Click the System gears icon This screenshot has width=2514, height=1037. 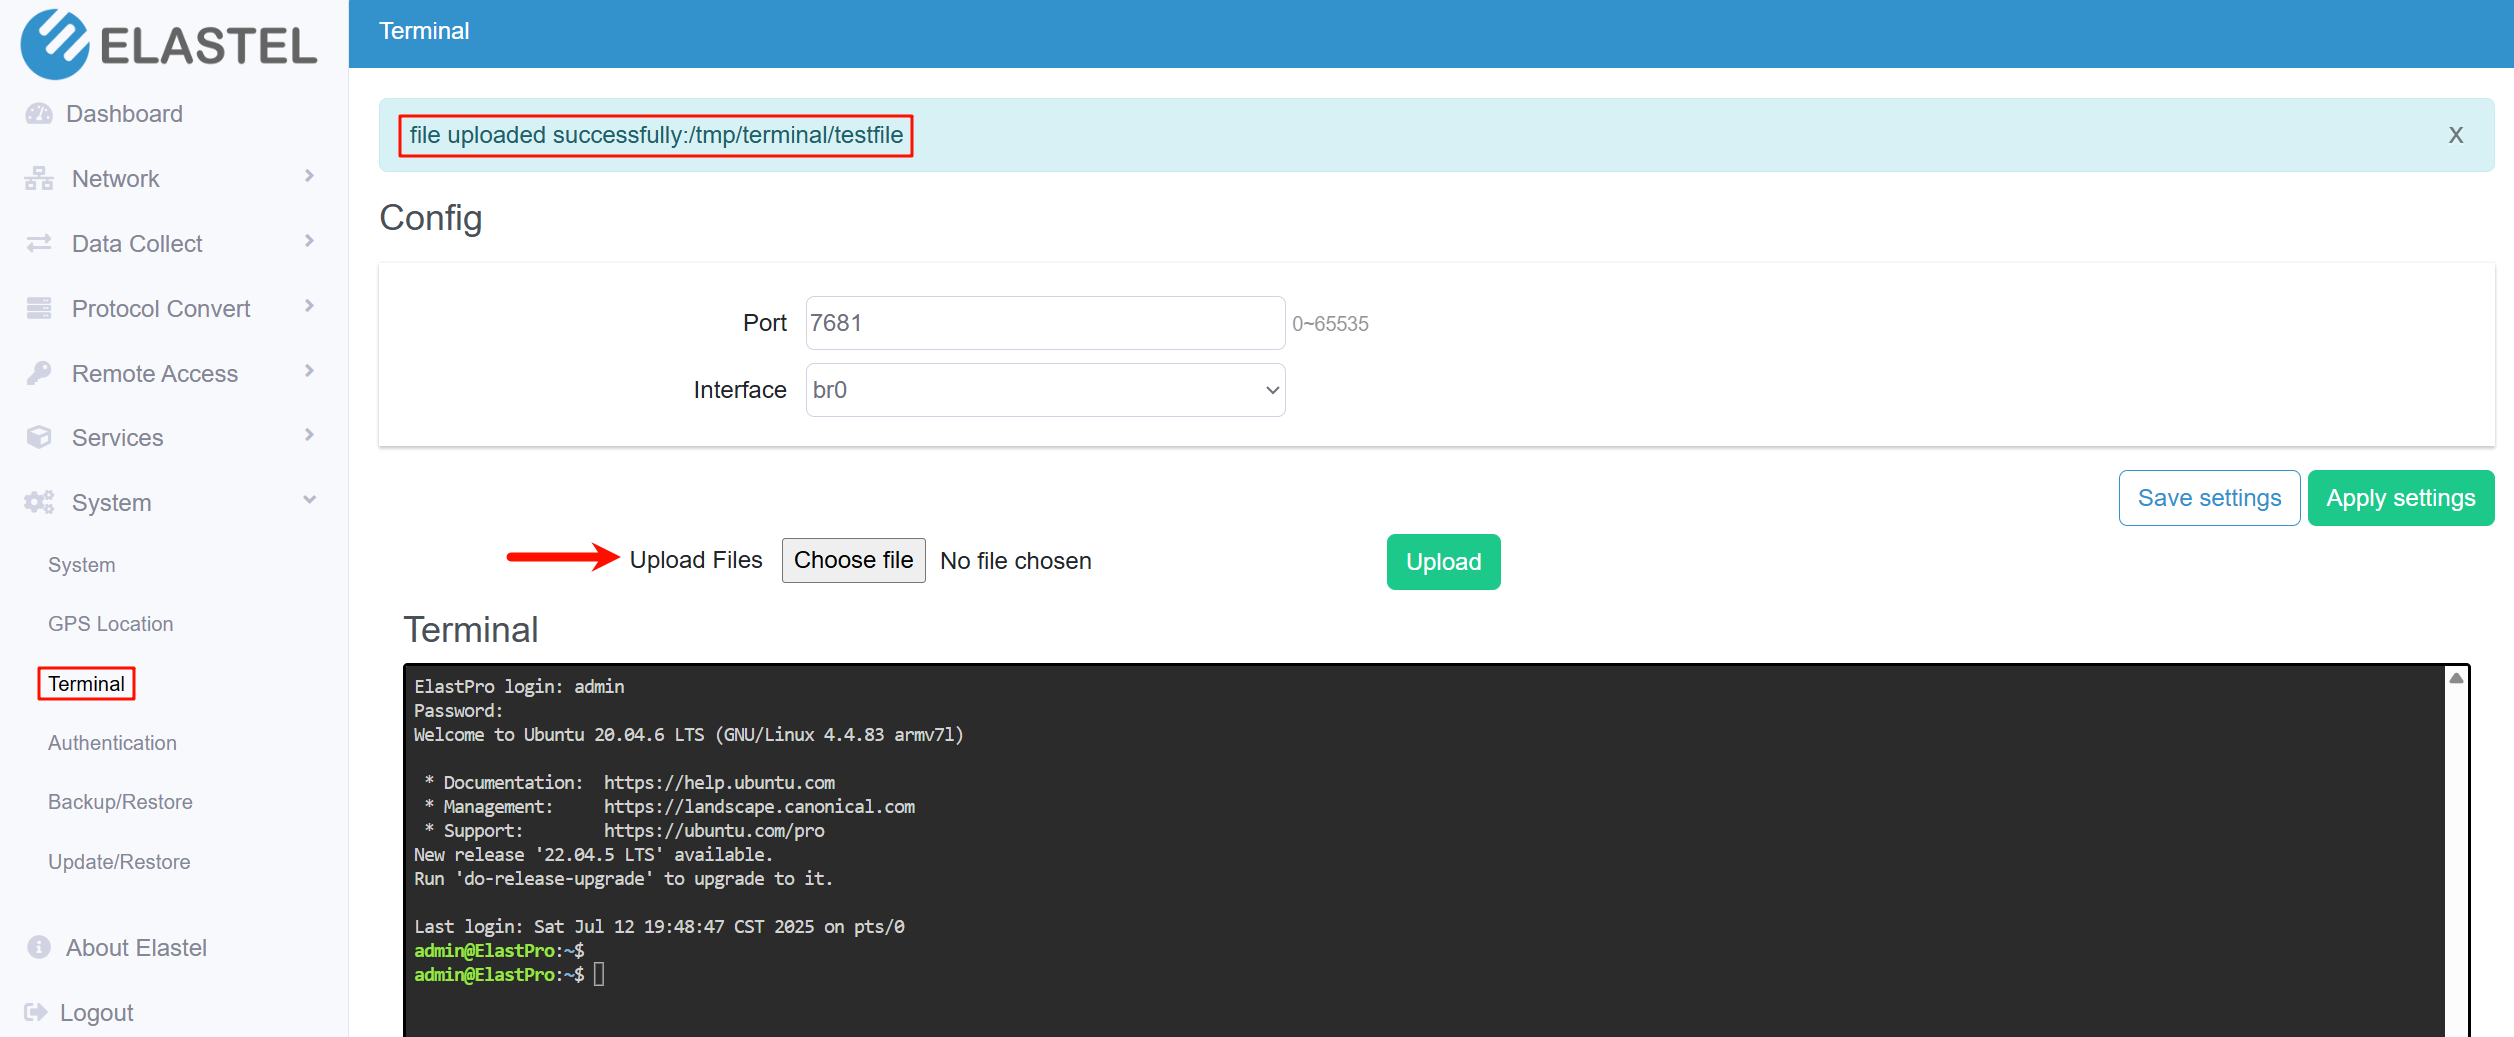point(39,502)
